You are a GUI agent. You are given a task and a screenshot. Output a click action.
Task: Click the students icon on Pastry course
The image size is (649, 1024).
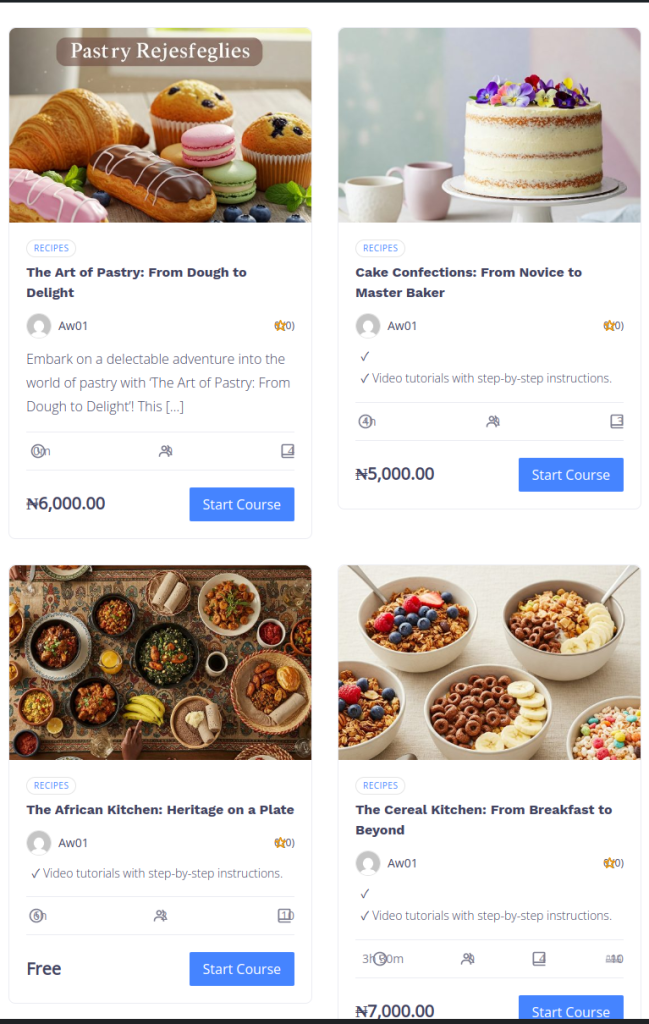point(165,451)
